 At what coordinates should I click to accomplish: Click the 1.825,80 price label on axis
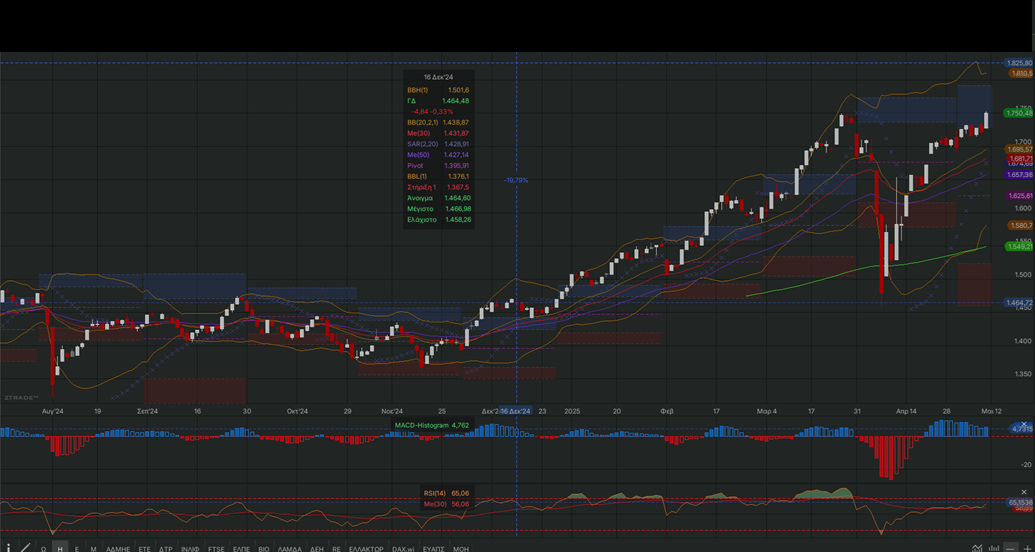[1019, 63]
